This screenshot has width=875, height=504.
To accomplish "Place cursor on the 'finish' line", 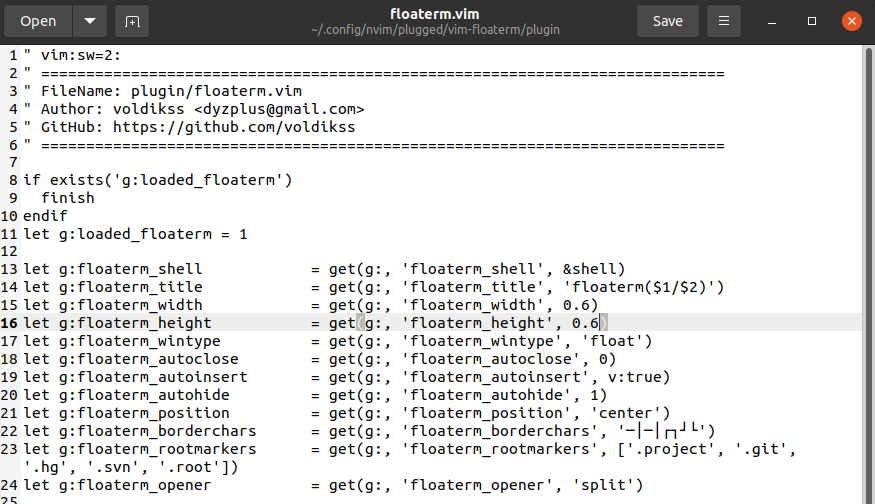I will 68,198.
